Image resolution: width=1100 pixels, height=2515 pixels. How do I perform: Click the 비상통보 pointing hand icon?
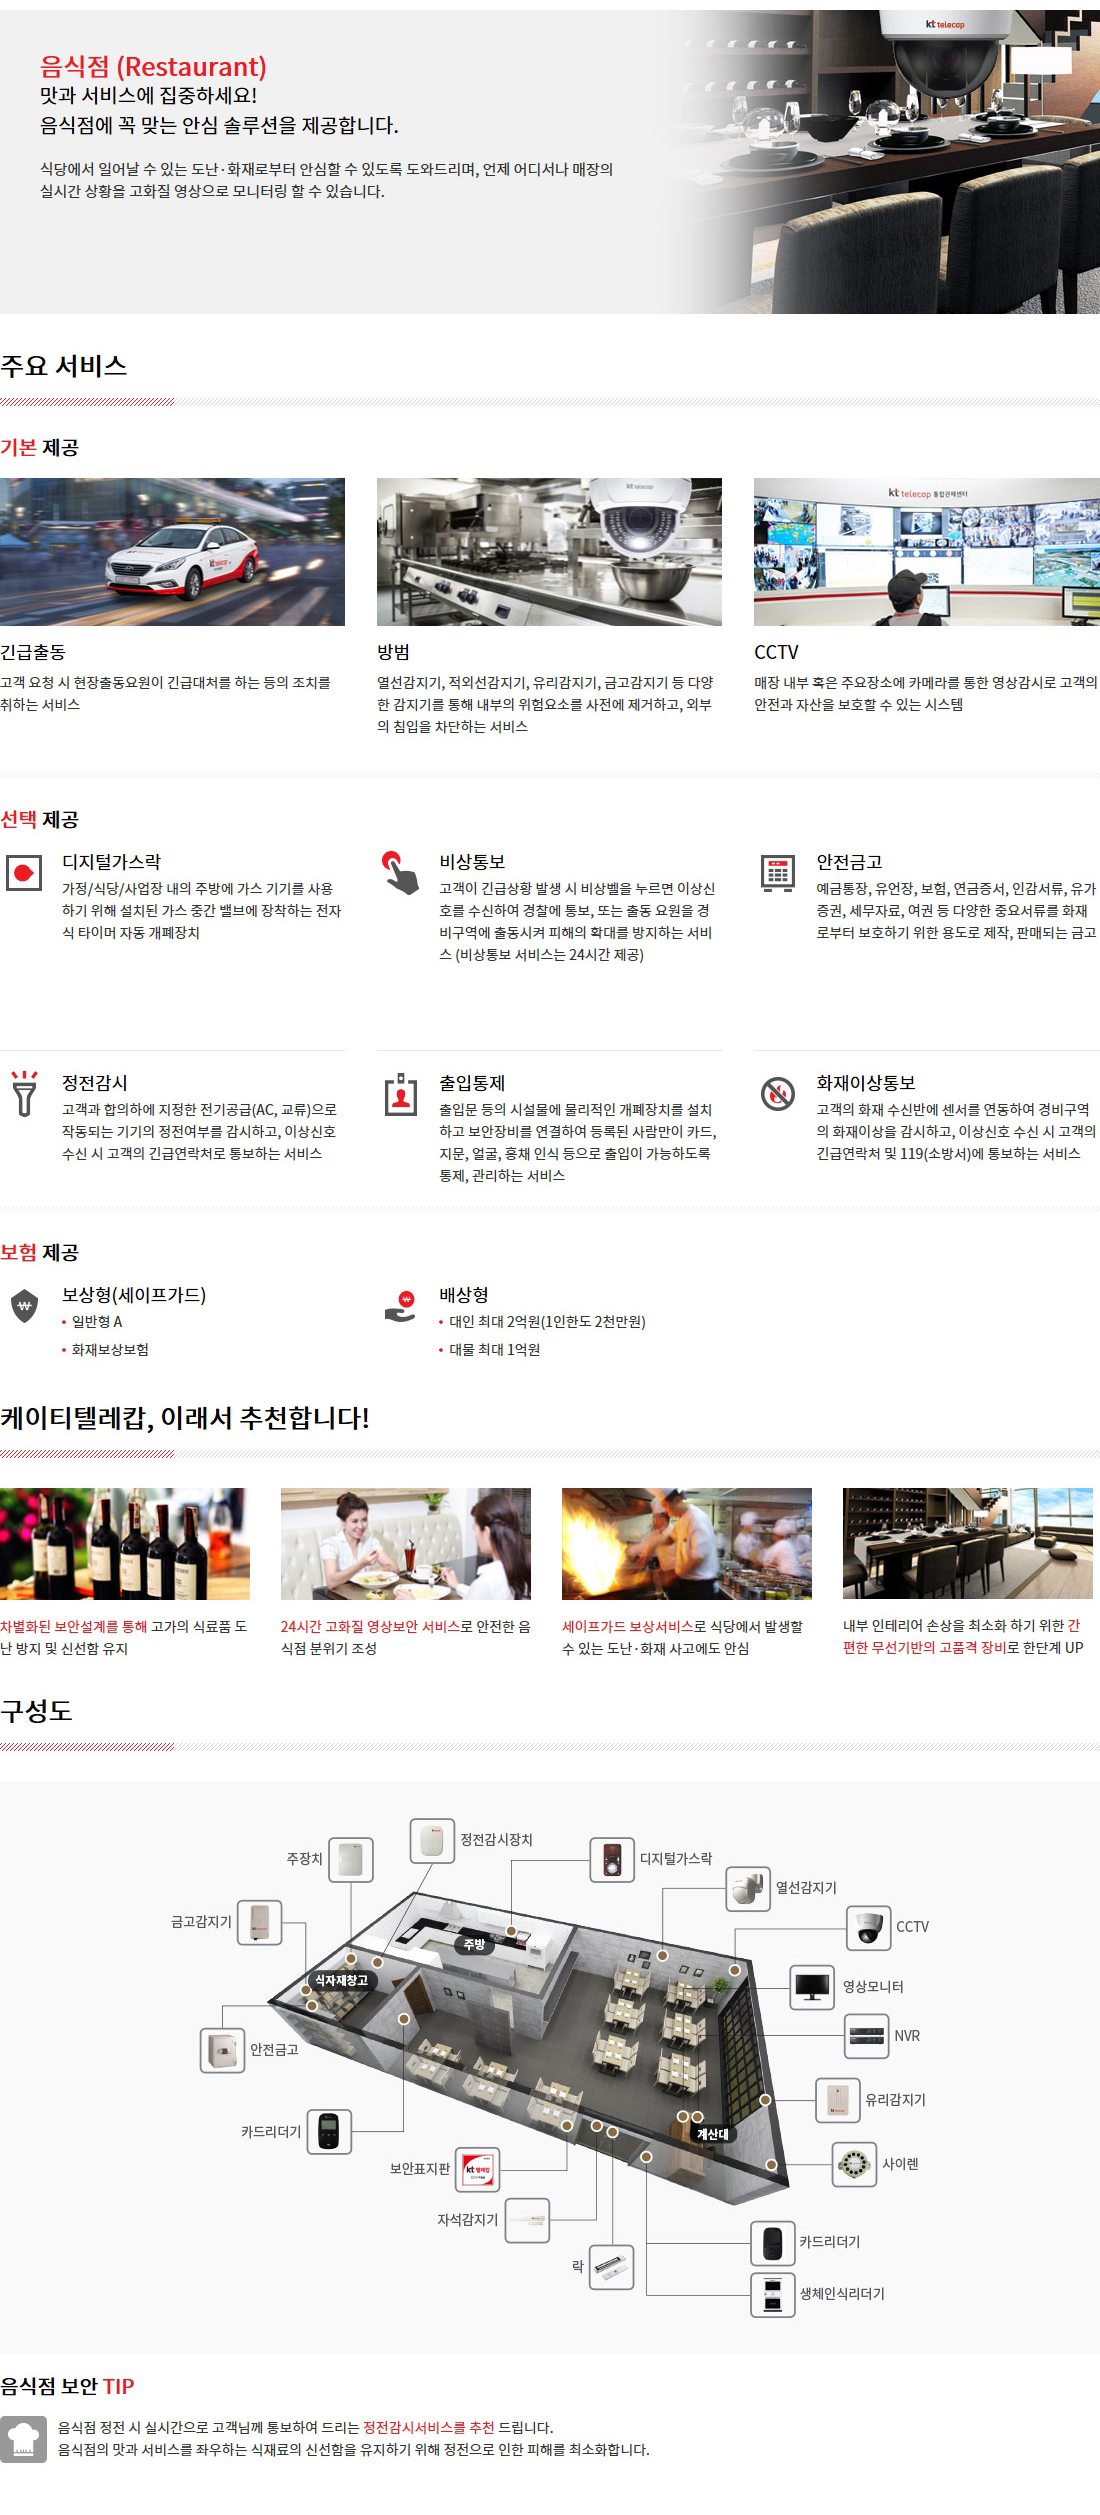point(401,872)
